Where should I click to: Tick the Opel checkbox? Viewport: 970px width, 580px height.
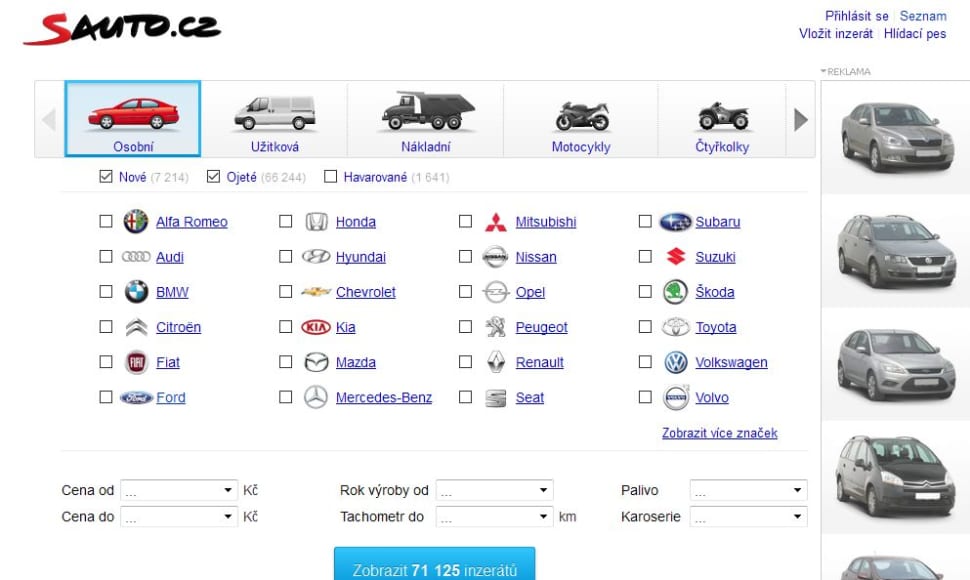[465, 292]
